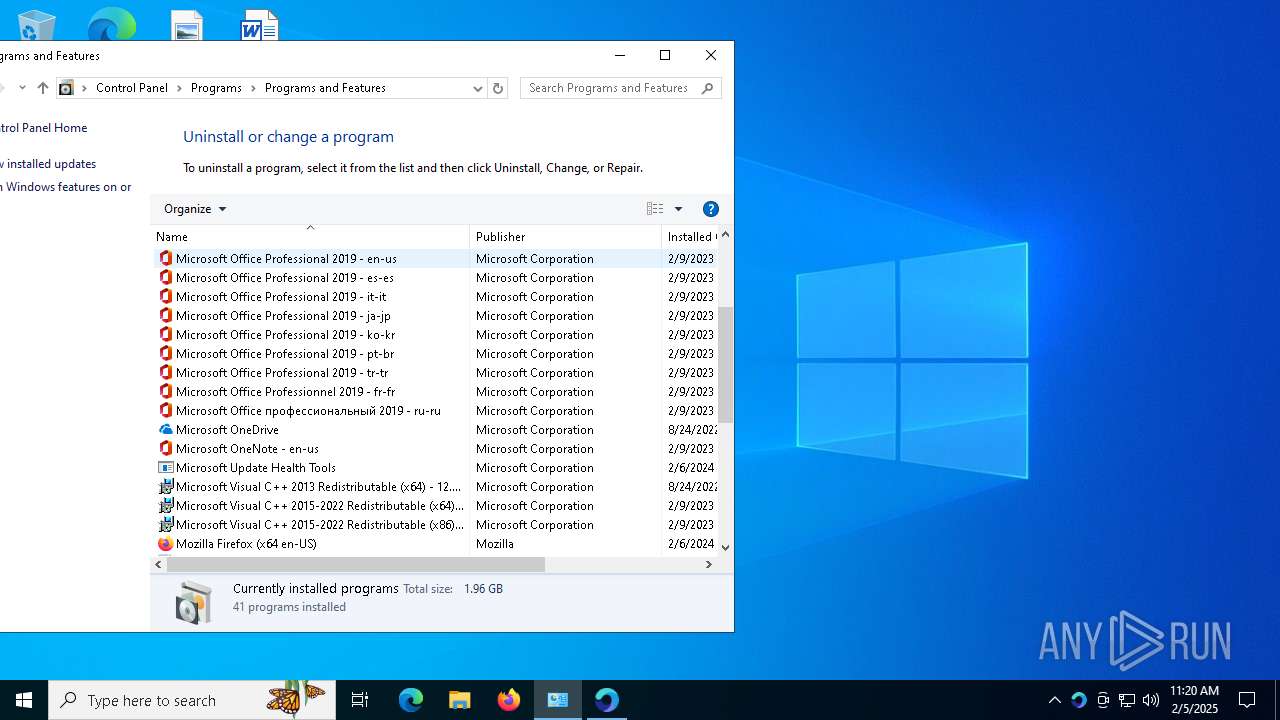Go up one level with the up arrow

coord(42,88)
